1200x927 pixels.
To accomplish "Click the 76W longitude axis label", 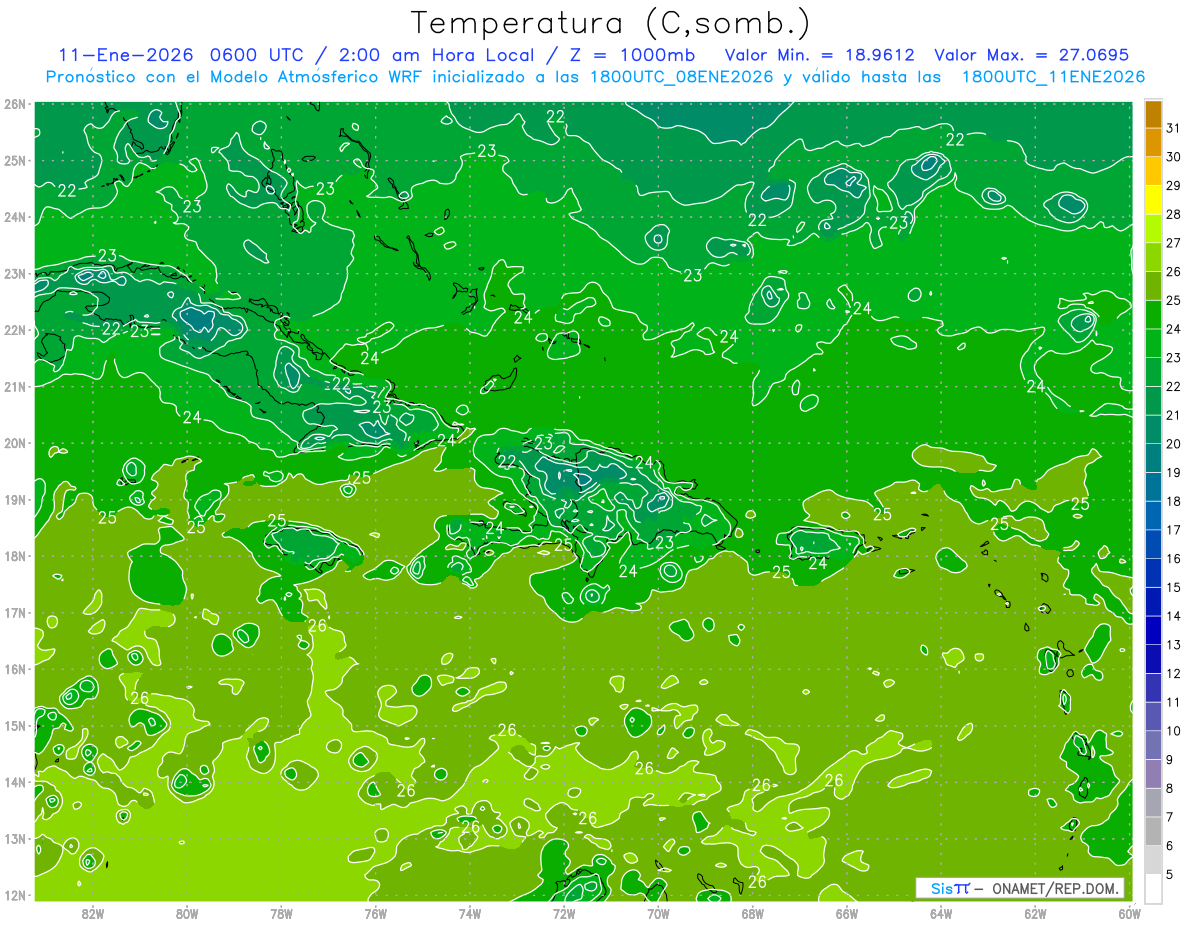I will click(x=375, y=913).
